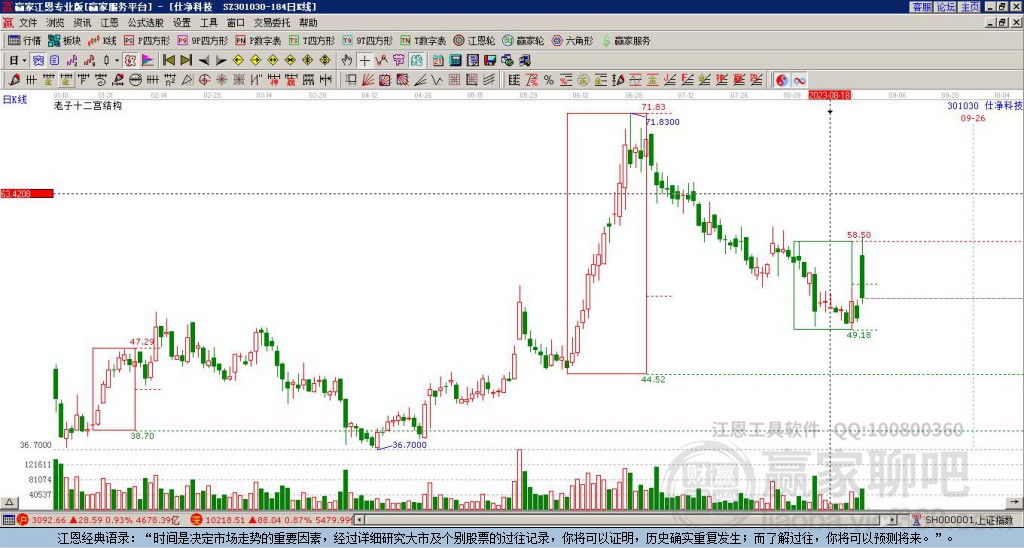Open the 六角形 tool

pyautogui.click(x=572, y=40)
